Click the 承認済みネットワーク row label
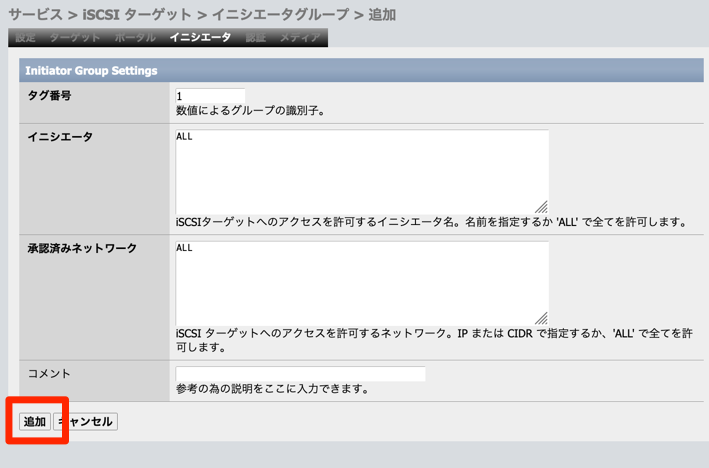This screenshot has height=468, width=709. (82, 248)
